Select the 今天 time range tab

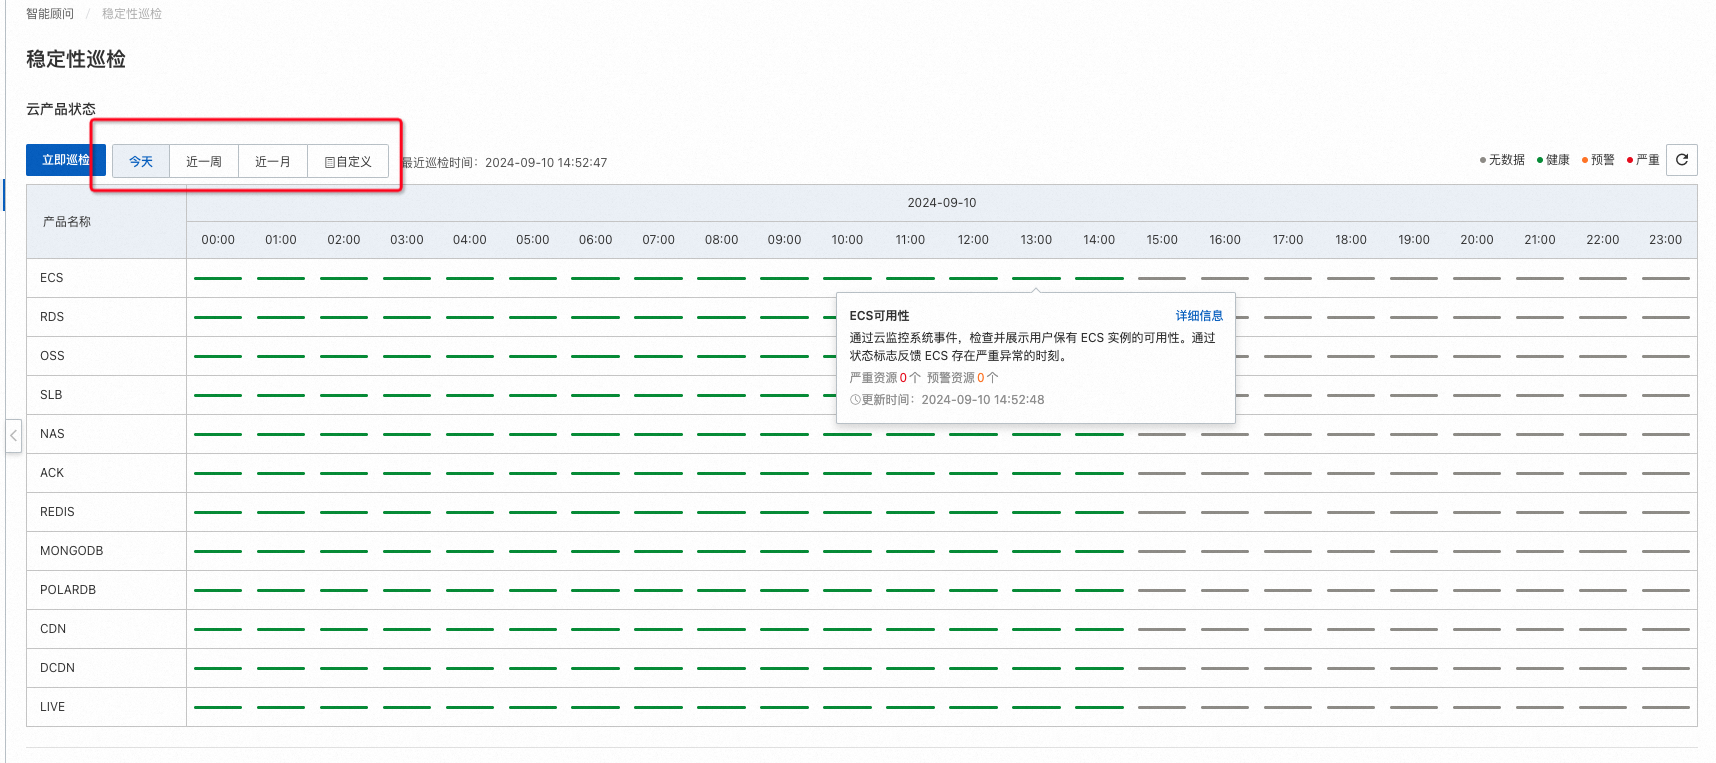(141, 161)
